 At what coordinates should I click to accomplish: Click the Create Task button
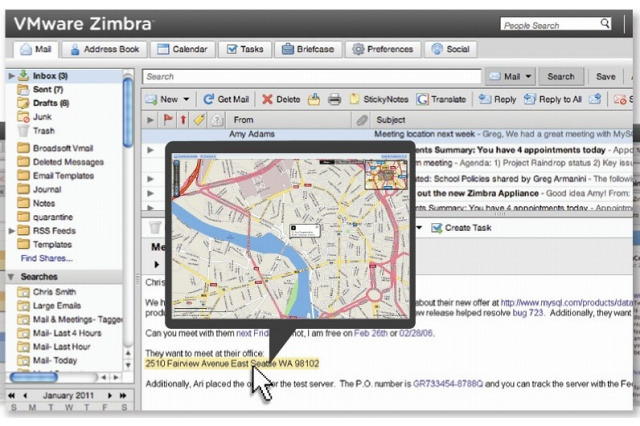tap(461, 228)
